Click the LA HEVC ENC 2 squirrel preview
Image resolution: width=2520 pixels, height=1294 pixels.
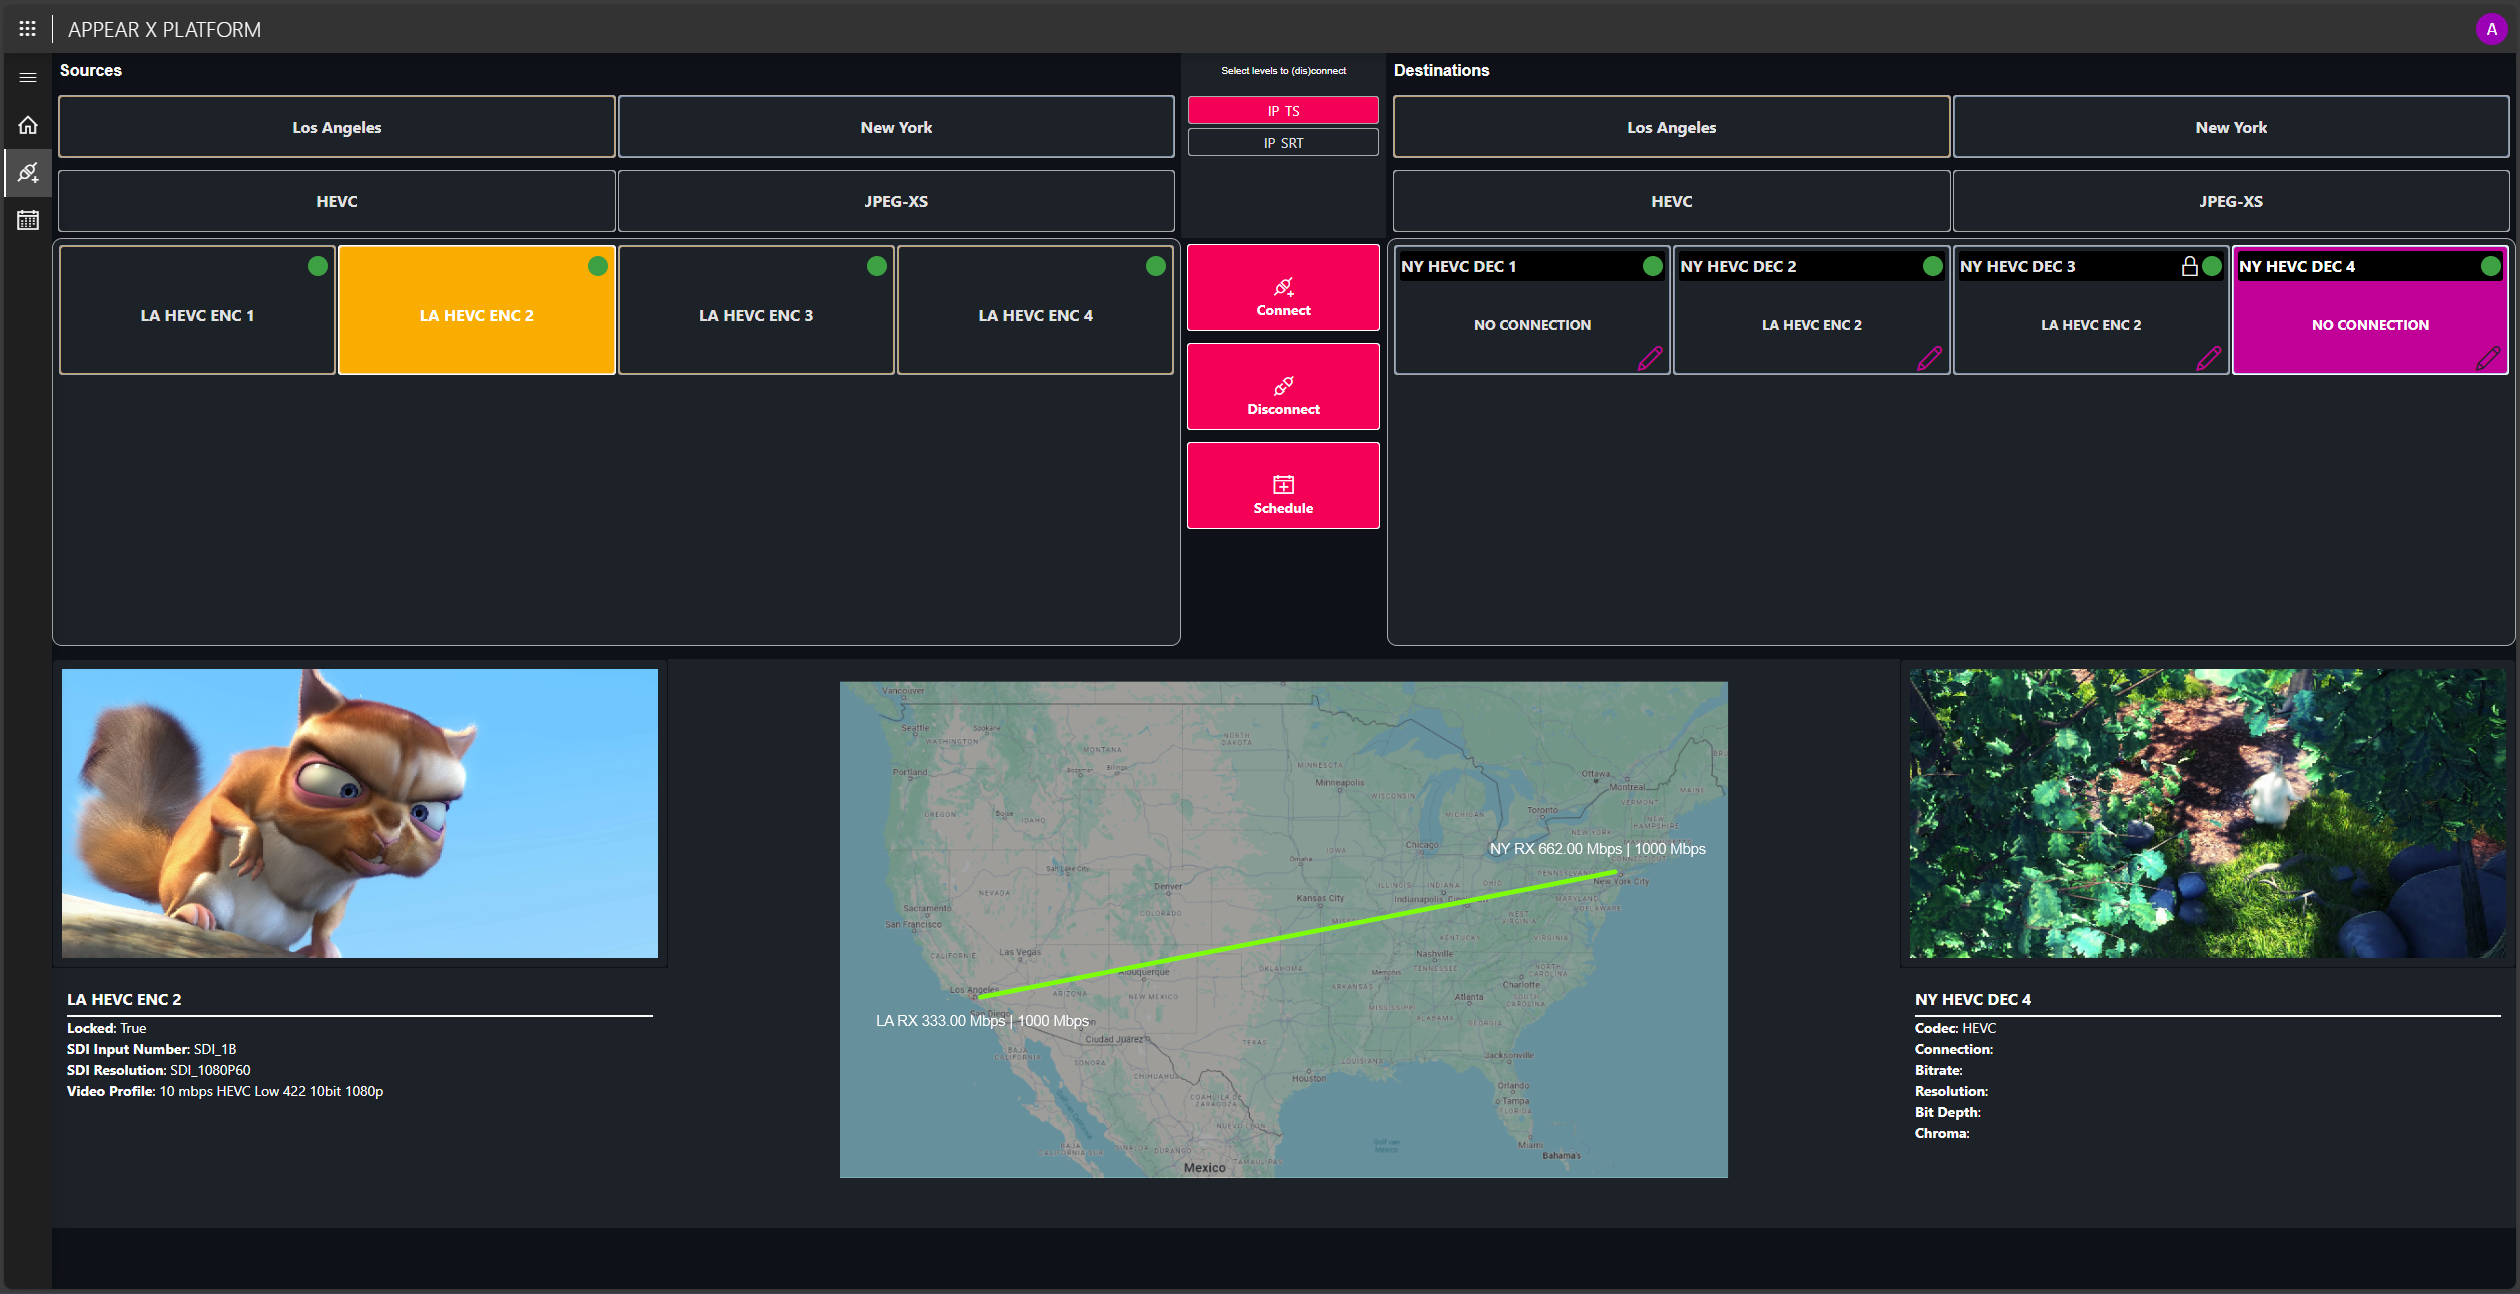tap(360, 813)
